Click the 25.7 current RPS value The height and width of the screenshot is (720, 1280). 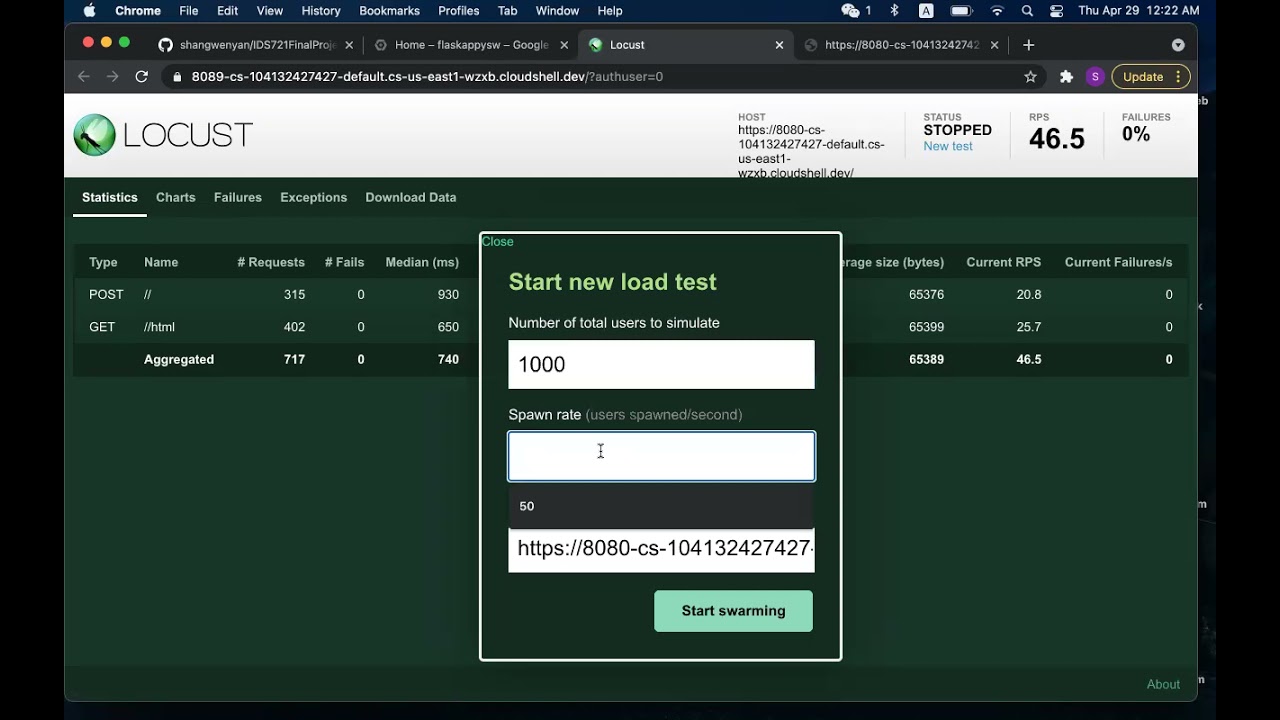pos(1029,327)
